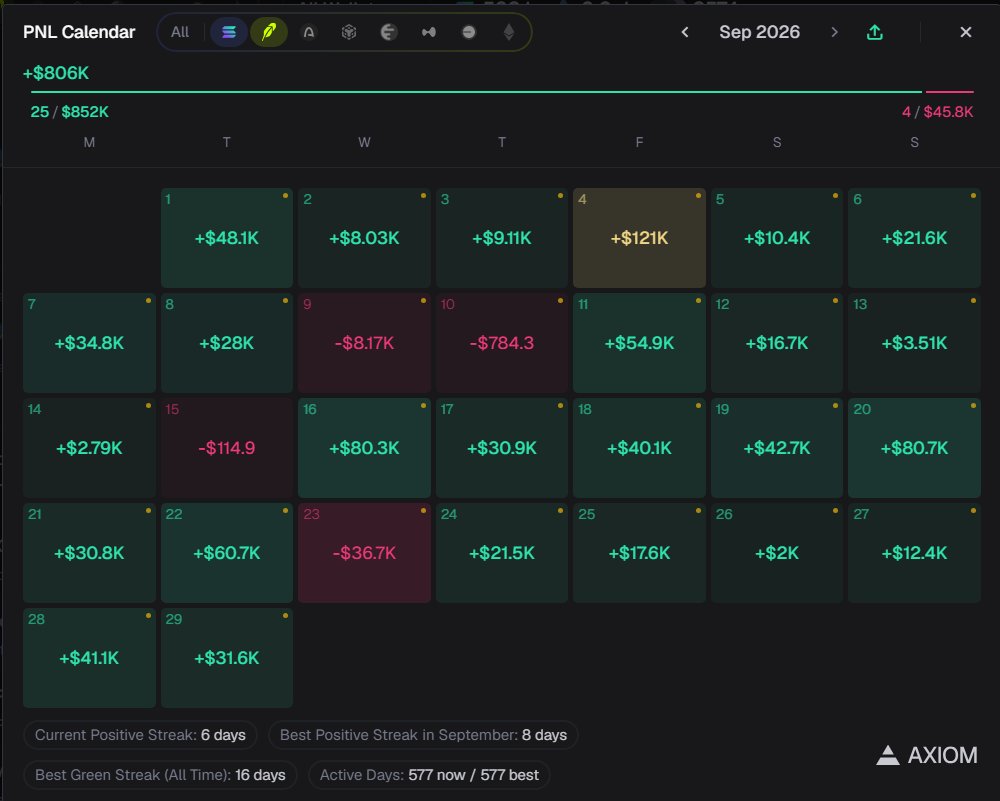Screen dimensions: 1000x801
Task: Open day 17 cell with +$30.9K
Action: [502, 448]
